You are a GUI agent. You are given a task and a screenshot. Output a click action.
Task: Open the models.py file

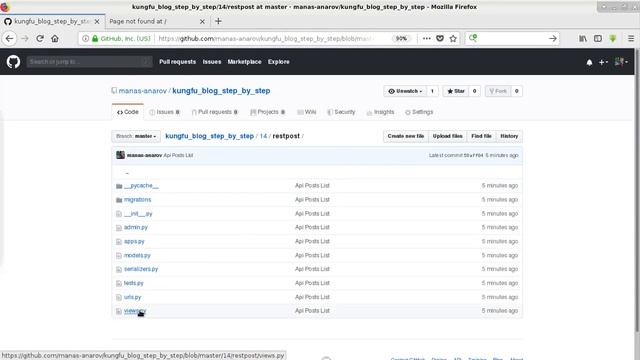137,255
